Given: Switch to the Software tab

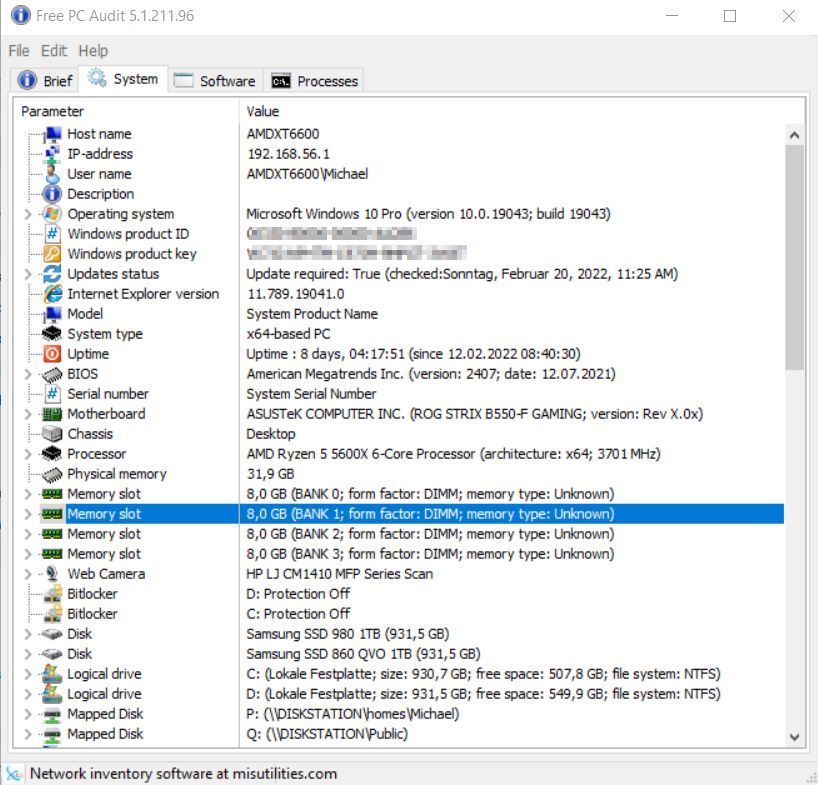Looking at the screenshot, I should [215, 81].
